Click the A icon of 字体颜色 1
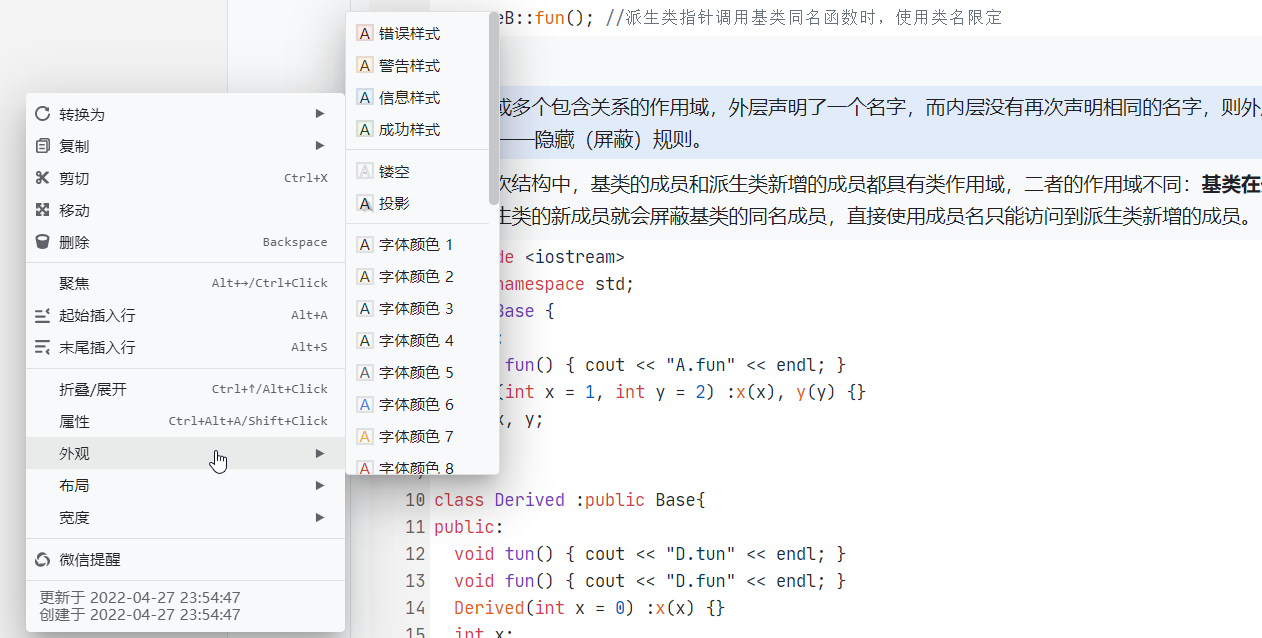1262x638 pixels. click(365, 244)
